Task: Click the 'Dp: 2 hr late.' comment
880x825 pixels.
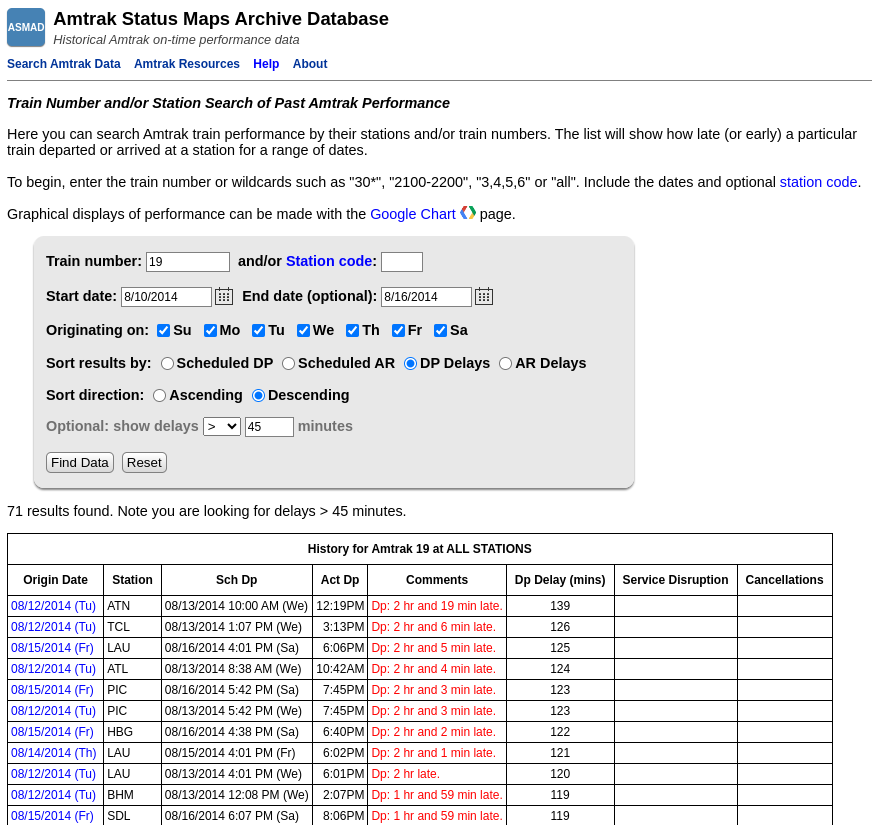Action: 406,774
